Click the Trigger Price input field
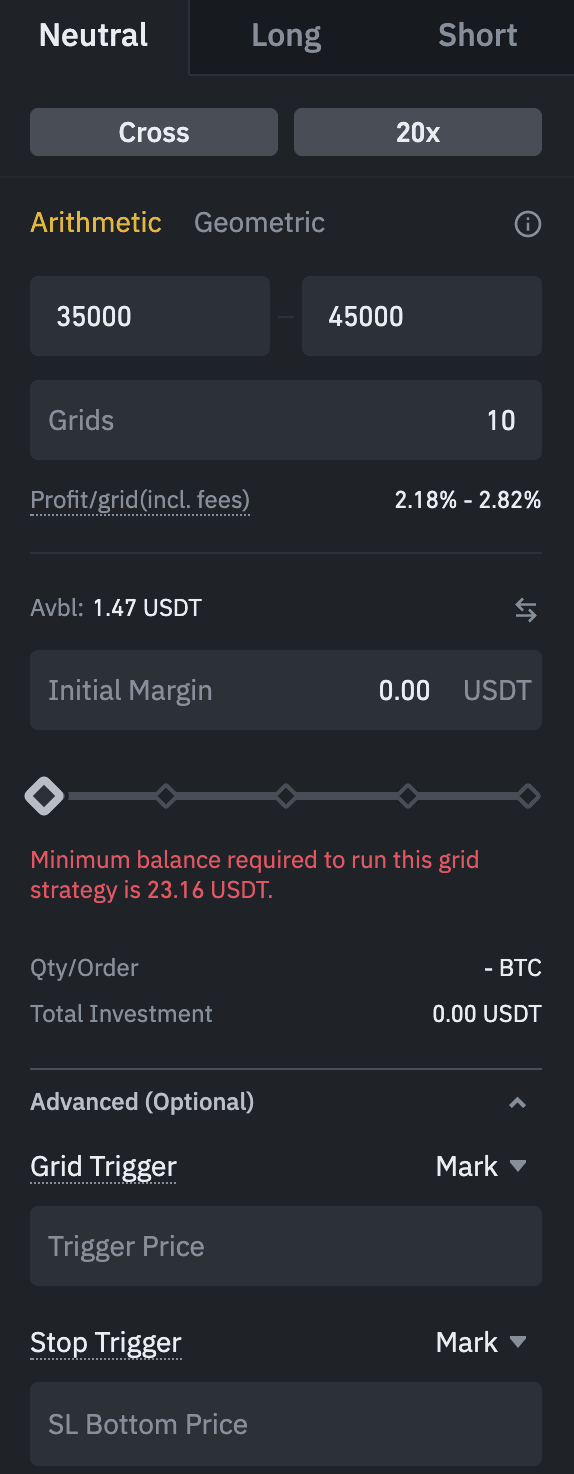The width and height of the screenshot is (574, 1474). [x=286, y=1246]
